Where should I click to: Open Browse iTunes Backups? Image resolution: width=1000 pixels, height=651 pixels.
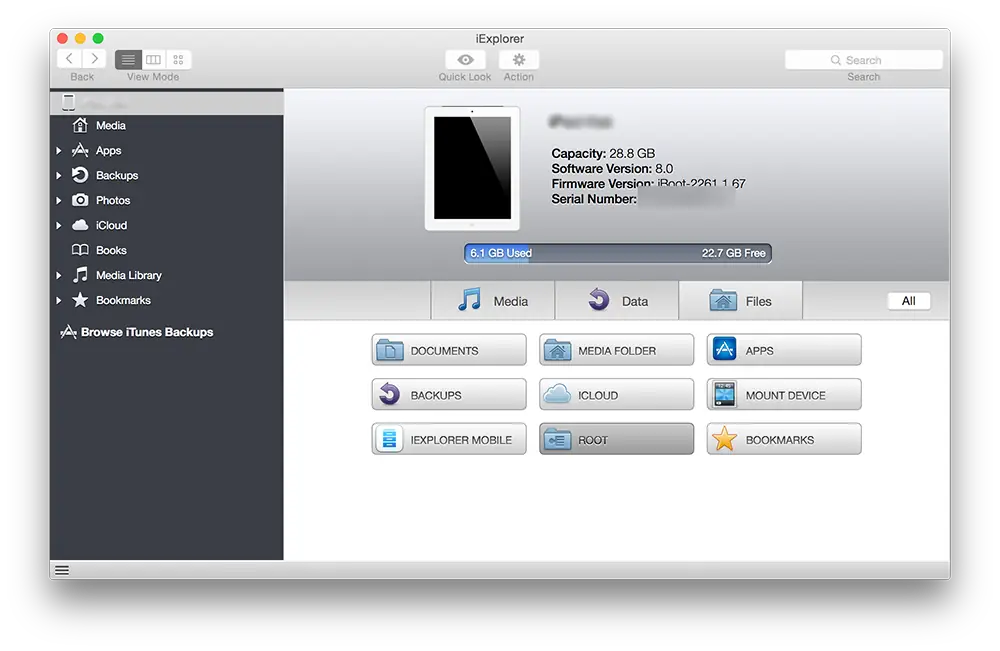[x=136, y=332]
